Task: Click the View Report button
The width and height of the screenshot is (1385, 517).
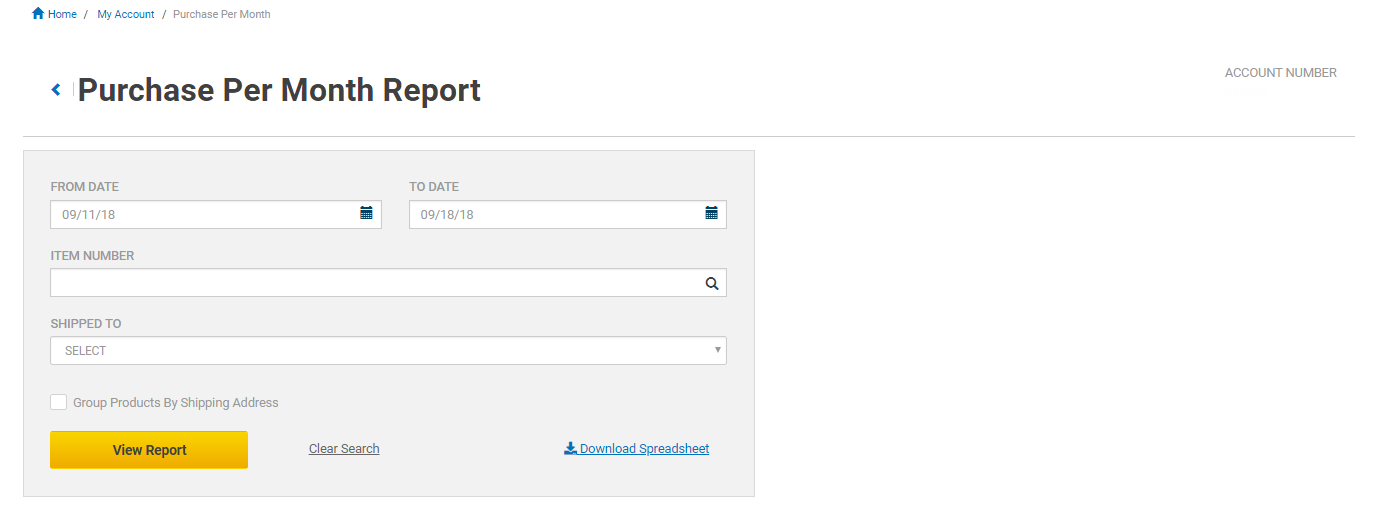Action: tap(149, 450)
